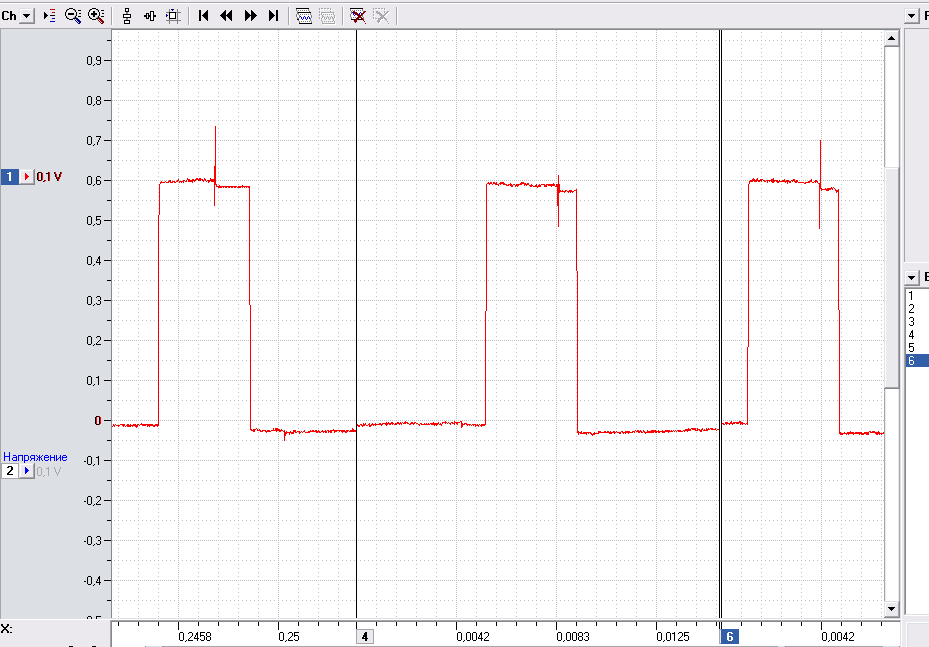
Task: Click the vertical alignment toolbar icon
Action: (x=127, y=16)
